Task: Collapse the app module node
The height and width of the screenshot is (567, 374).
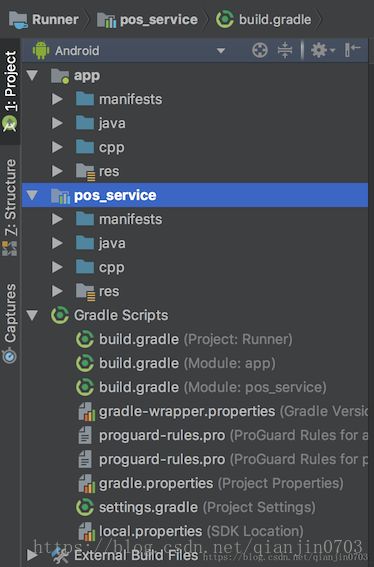Action: click(x=32, y=76)
